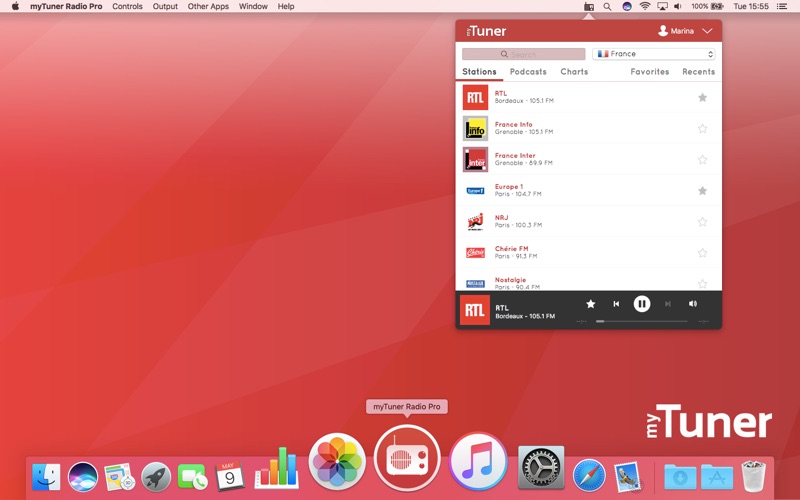Click the France Info logo
800x500 pixels.
pos(475,129)
